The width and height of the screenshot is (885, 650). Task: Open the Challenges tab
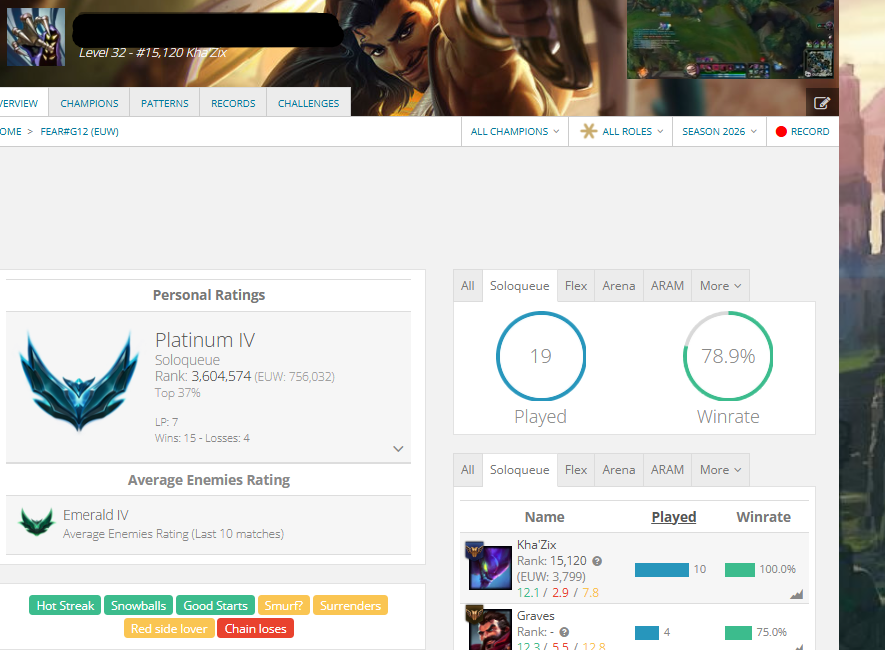pos(308,103)
